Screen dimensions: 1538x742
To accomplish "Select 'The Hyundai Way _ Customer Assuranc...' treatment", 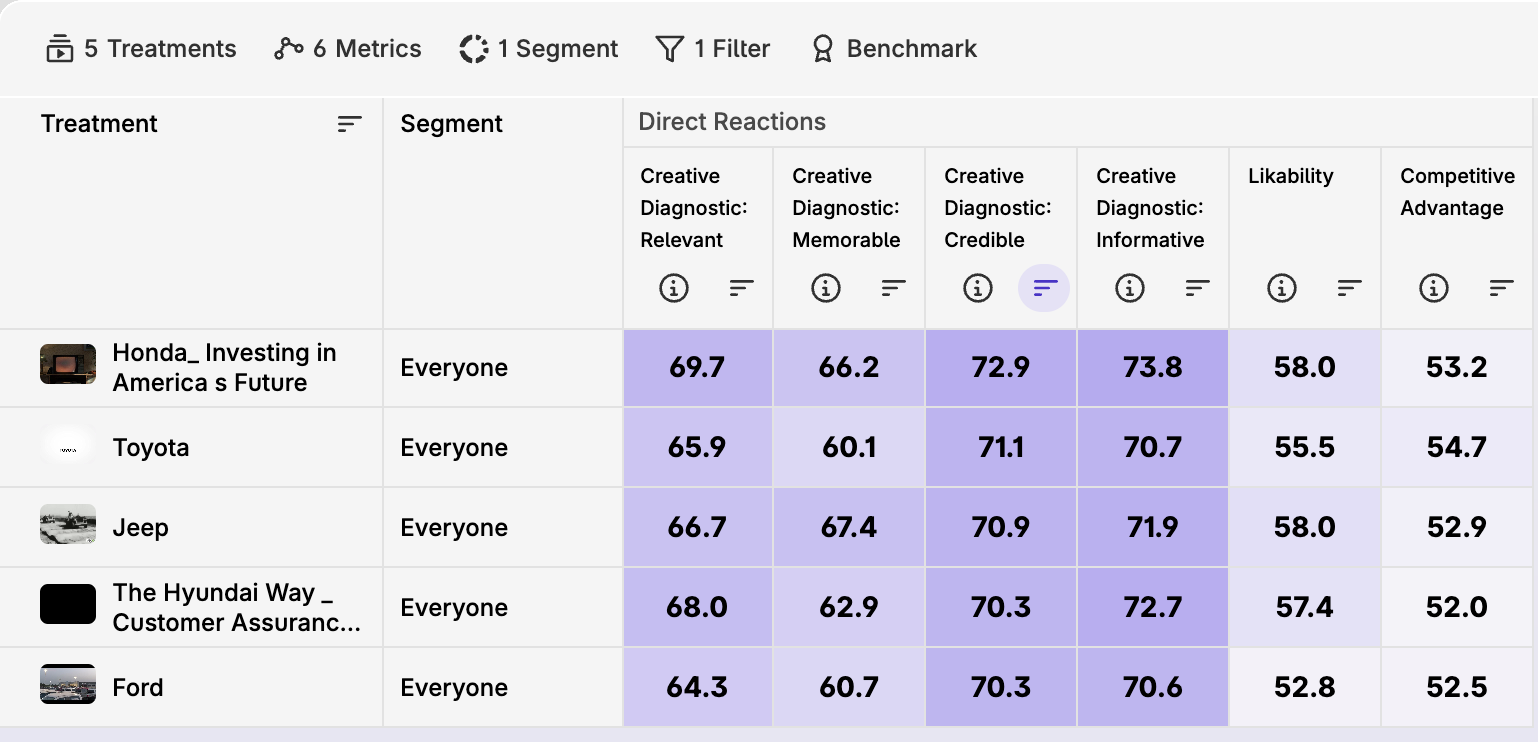I will (x=236, y=608).
